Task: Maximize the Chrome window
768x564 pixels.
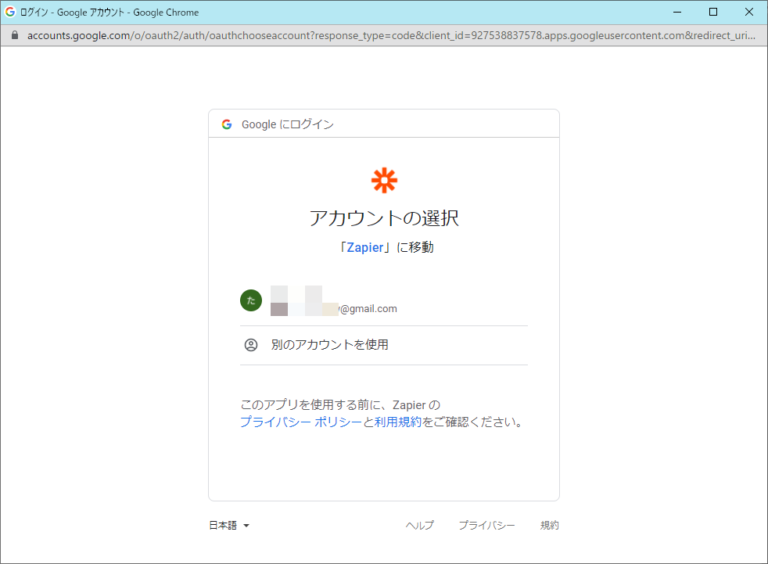Action: (x=713, y=12)
